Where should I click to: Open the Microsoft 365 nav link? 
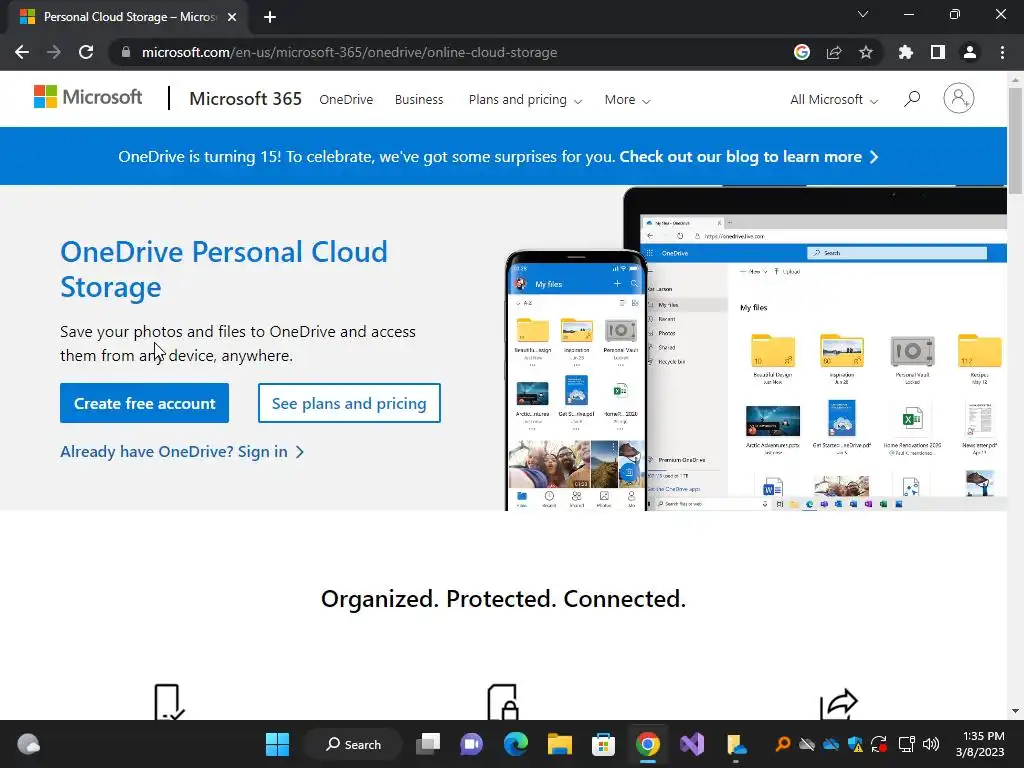click(x=246, y=99)
